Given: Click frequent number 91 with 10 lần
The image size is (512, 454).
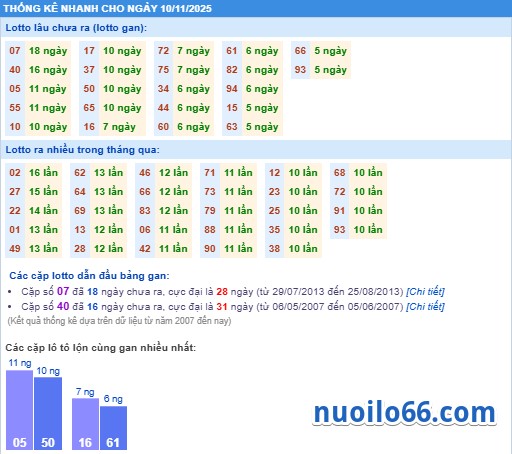Looking at the screenshot, I should 339,211.
